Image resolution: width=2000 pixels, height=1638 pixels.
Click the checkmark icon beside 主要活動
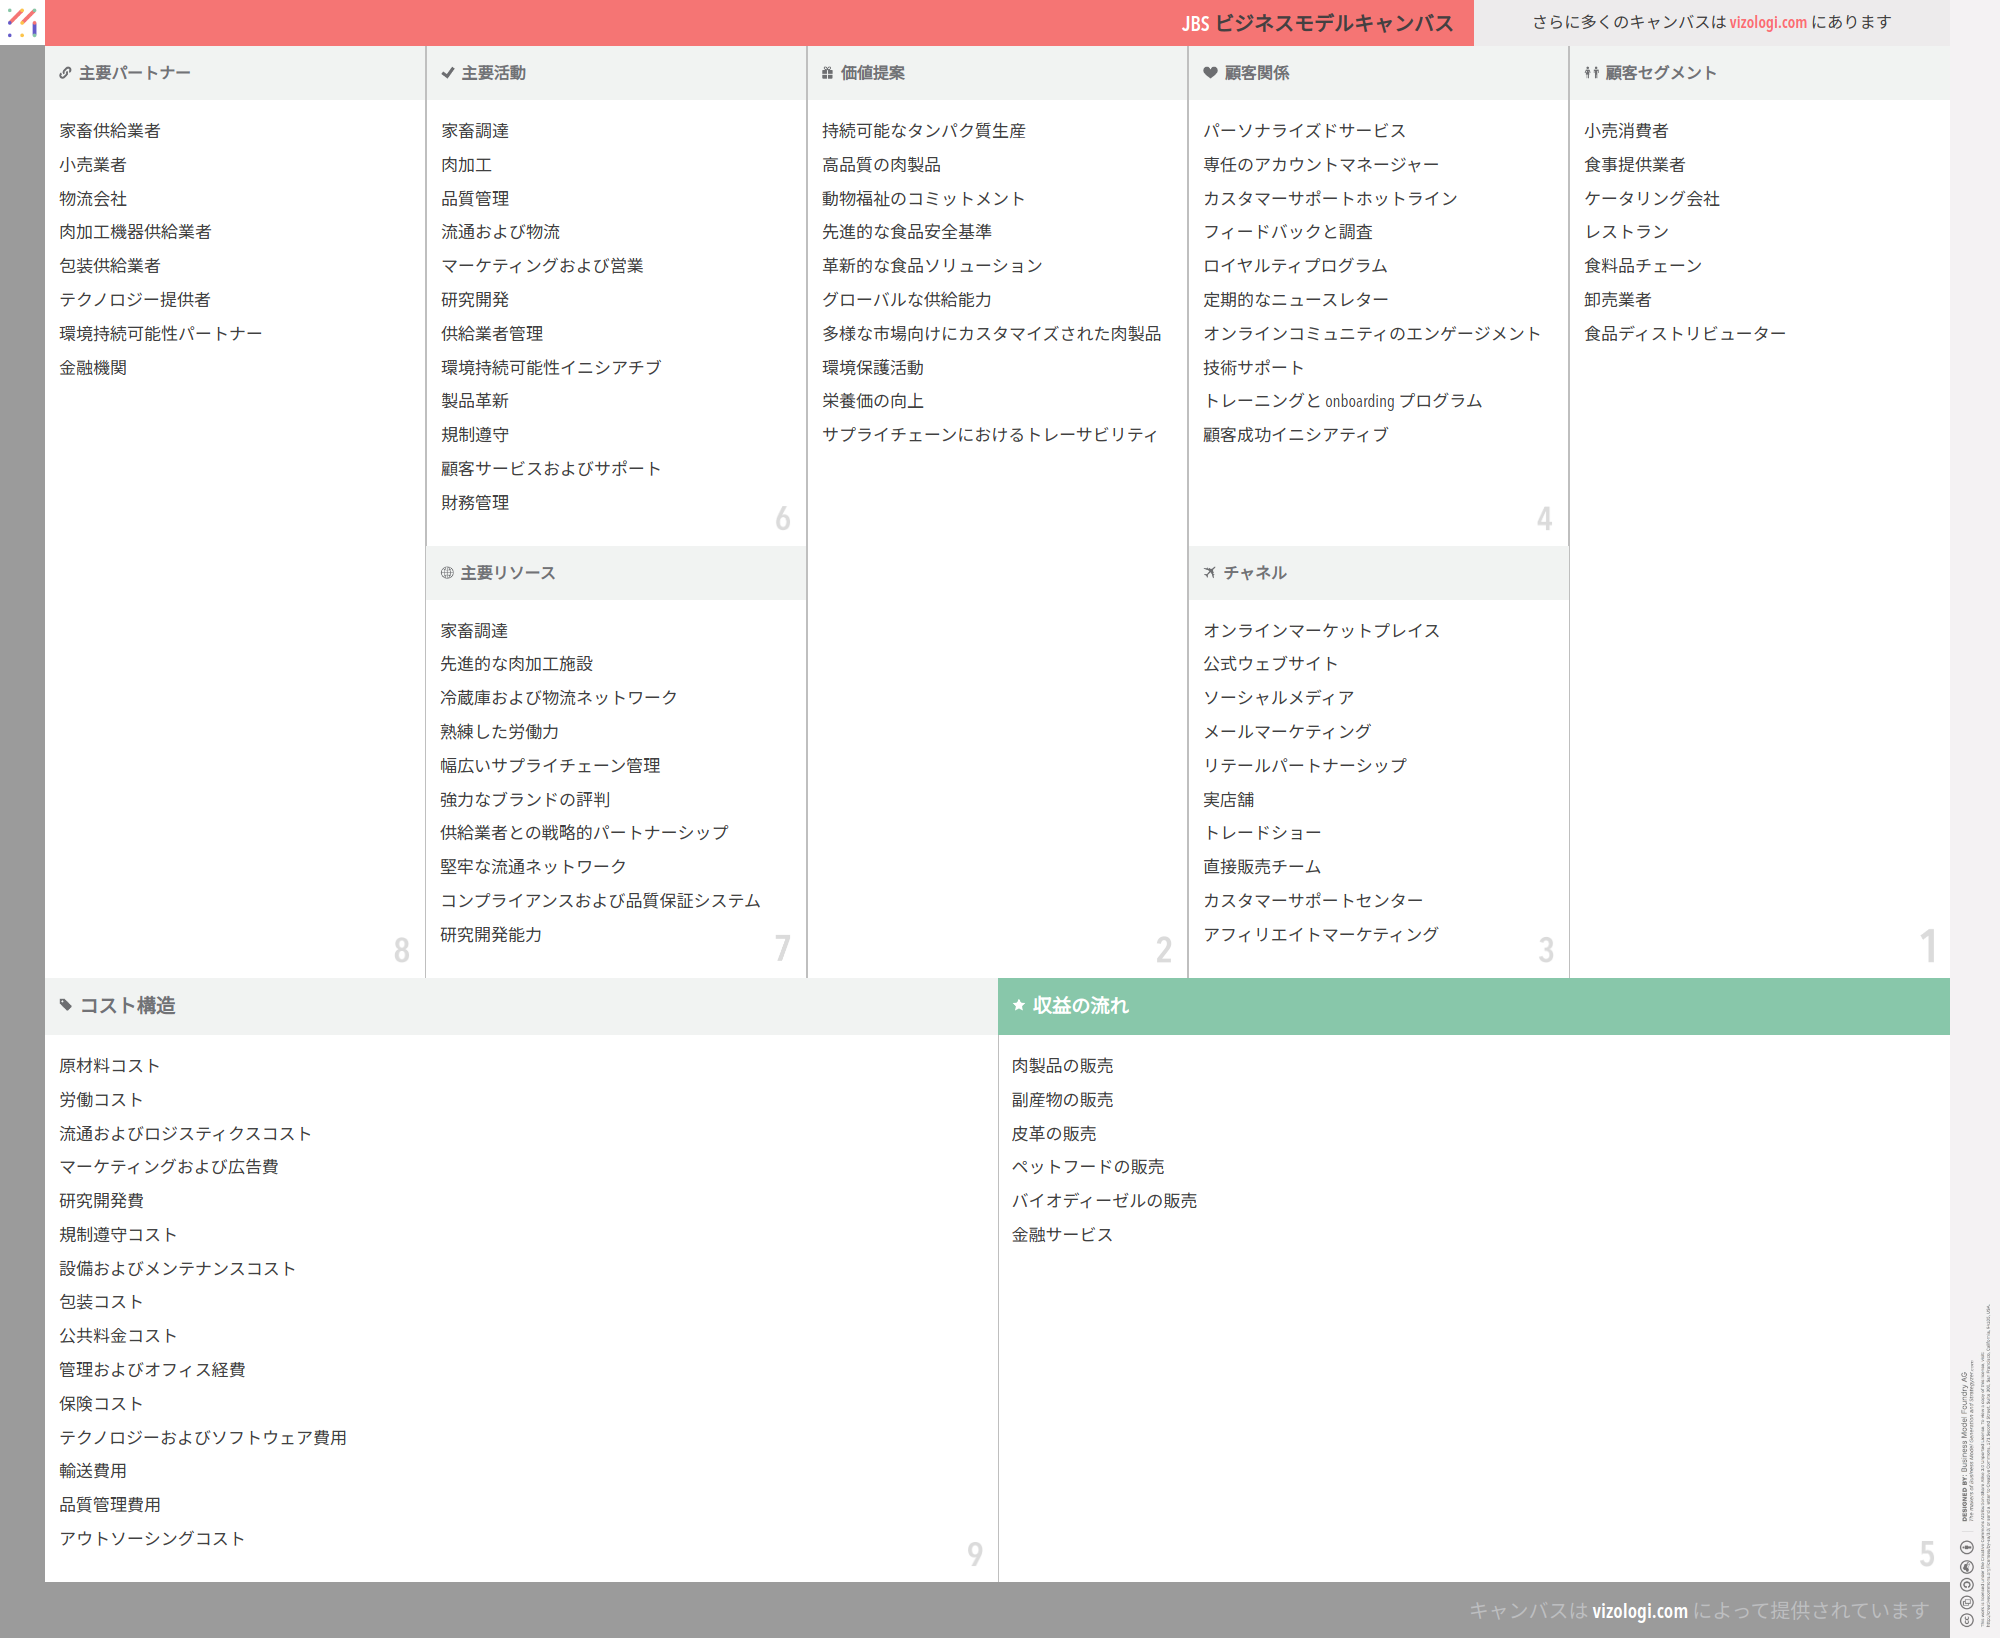(447, 73)
